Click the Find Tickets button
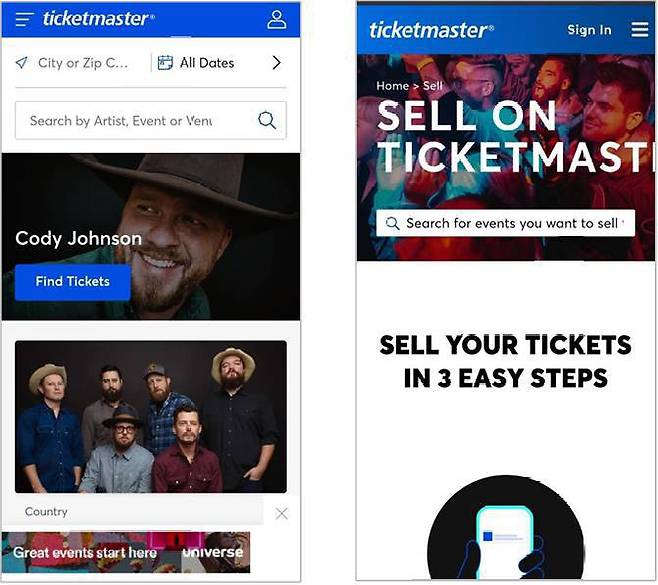Screen dimensions: 658x585 click(x=73, y=282)
